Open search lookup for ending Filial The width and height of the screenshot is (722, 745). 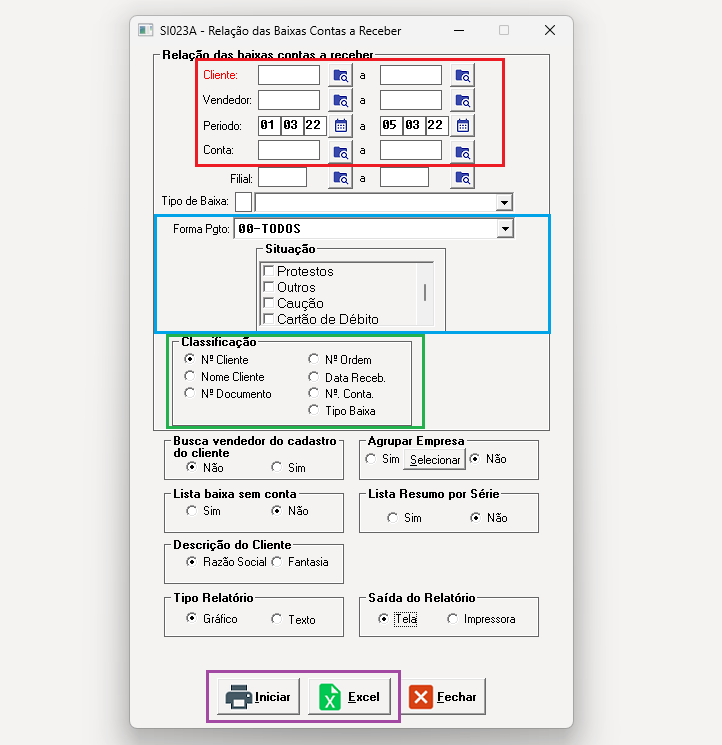tap(462, 178)
